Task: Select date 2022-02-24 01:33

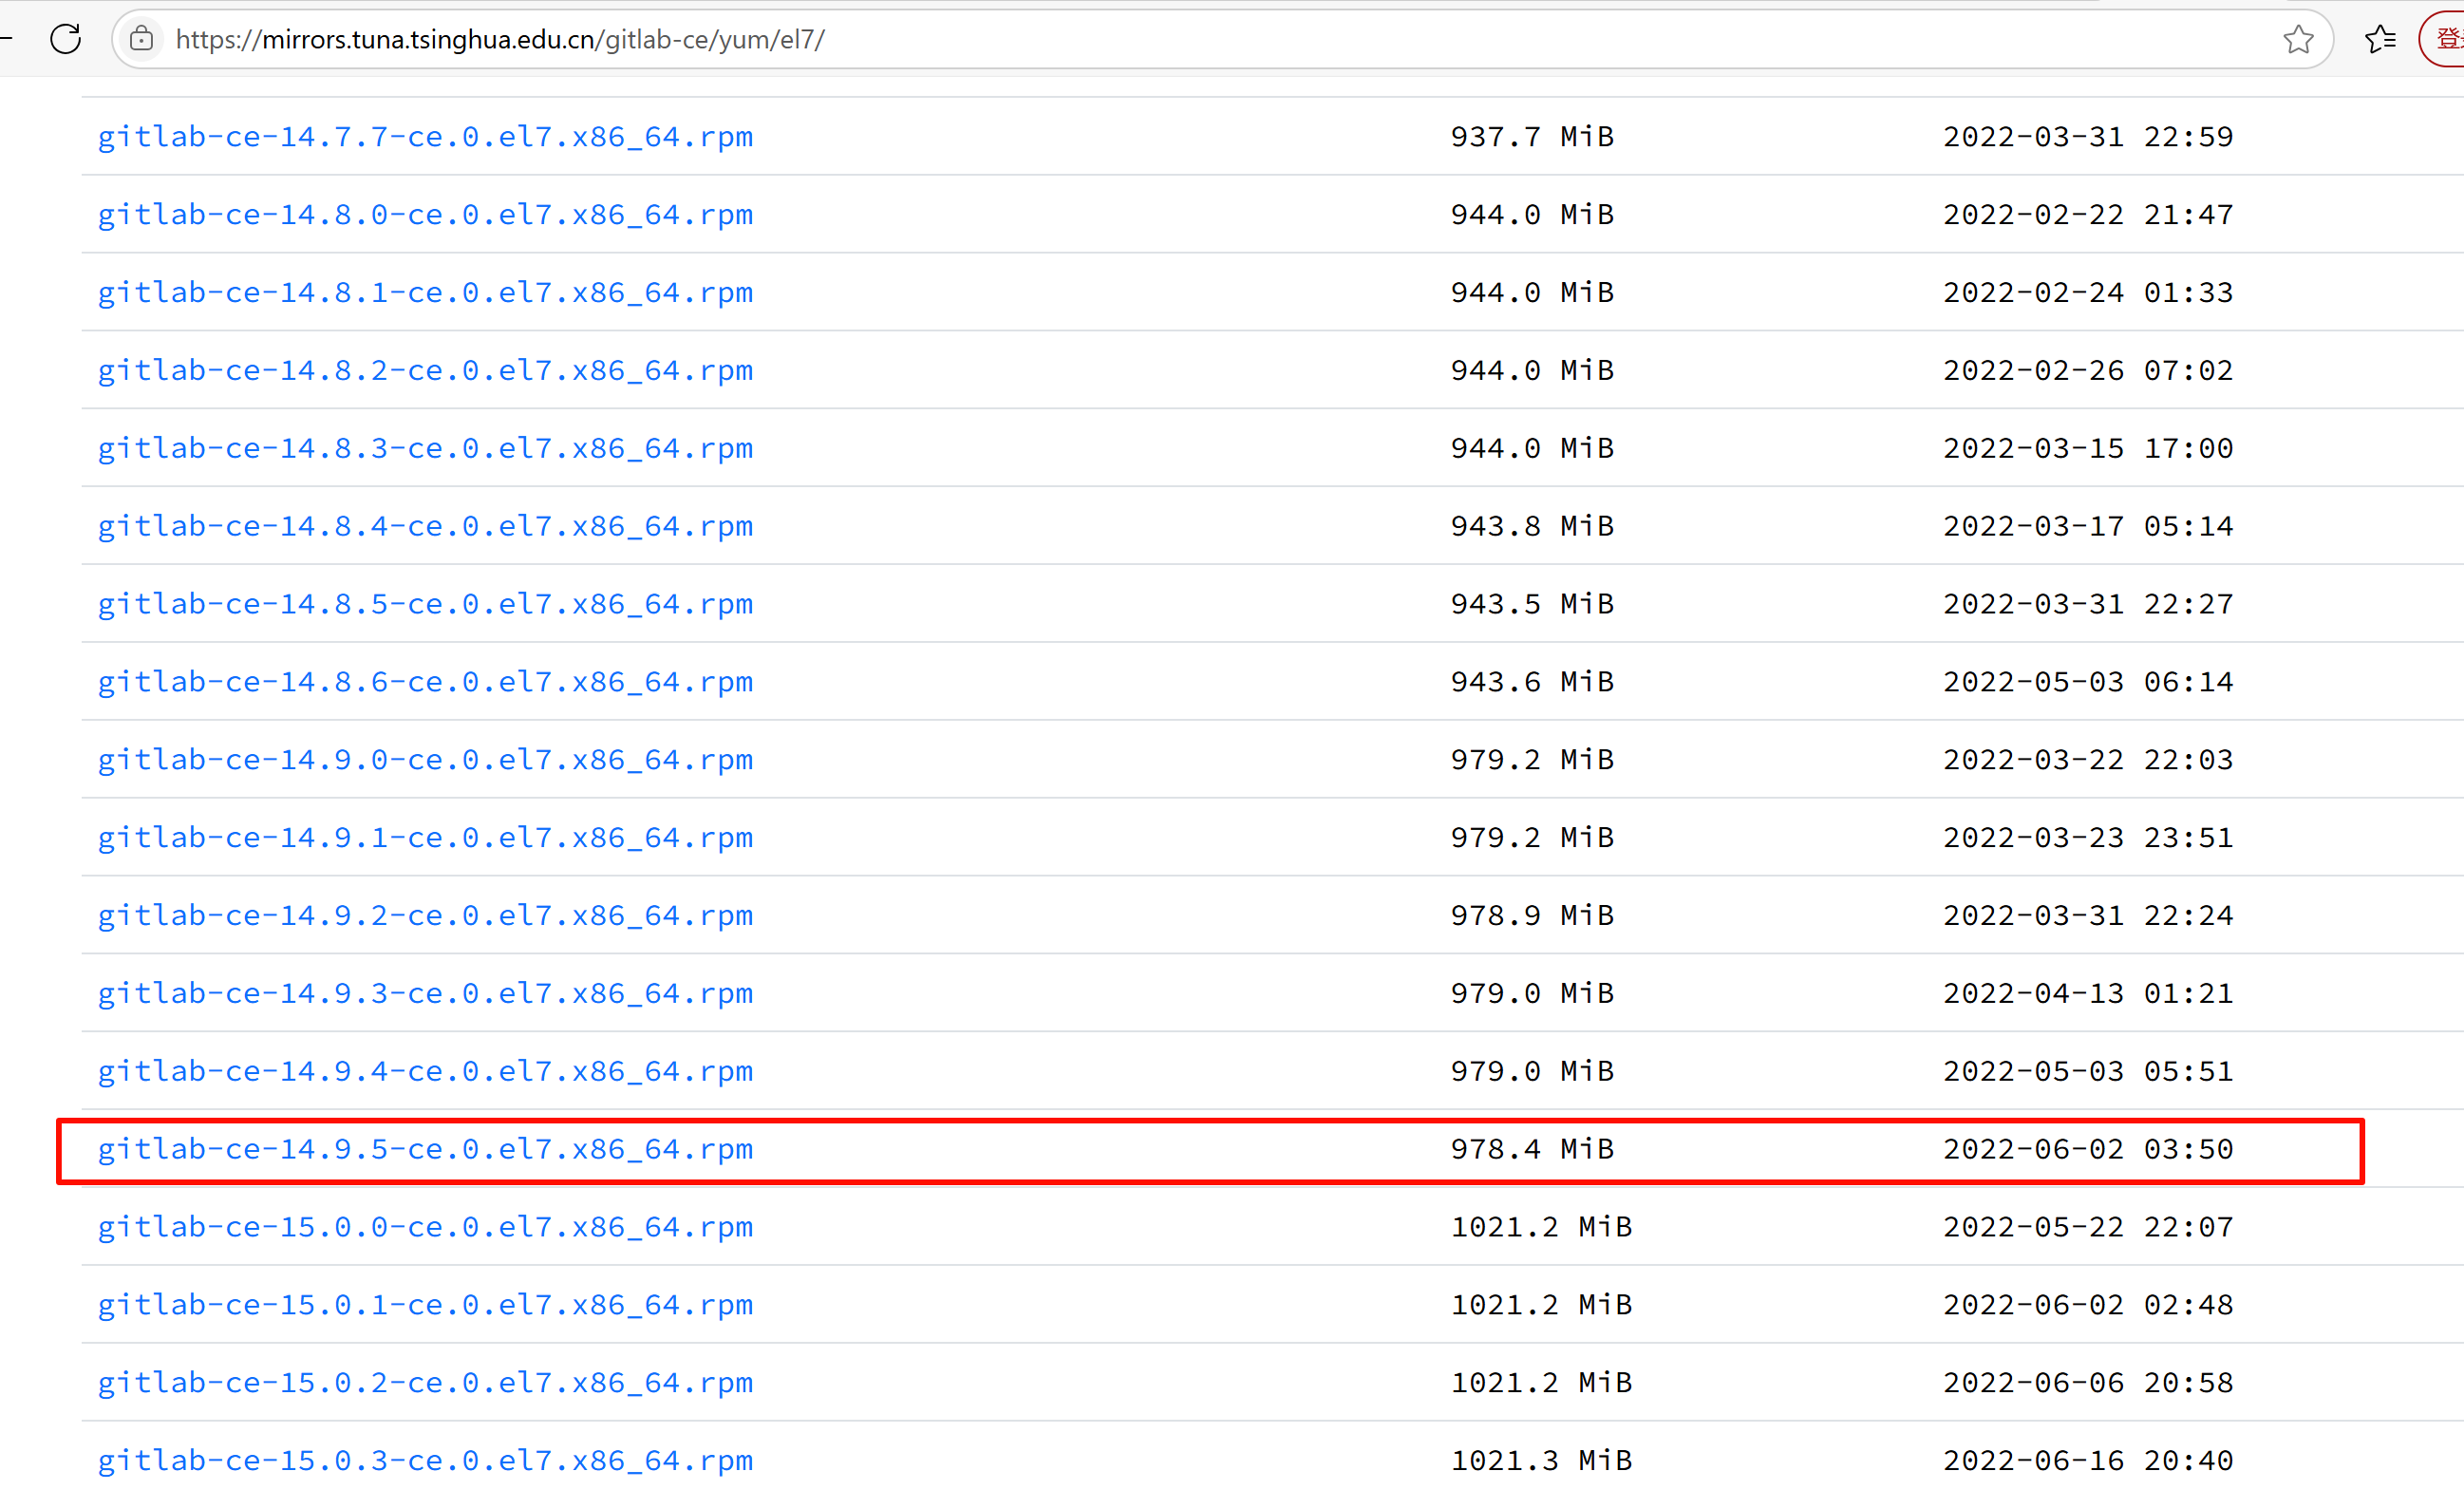Action: click(x=2088, y=293)
